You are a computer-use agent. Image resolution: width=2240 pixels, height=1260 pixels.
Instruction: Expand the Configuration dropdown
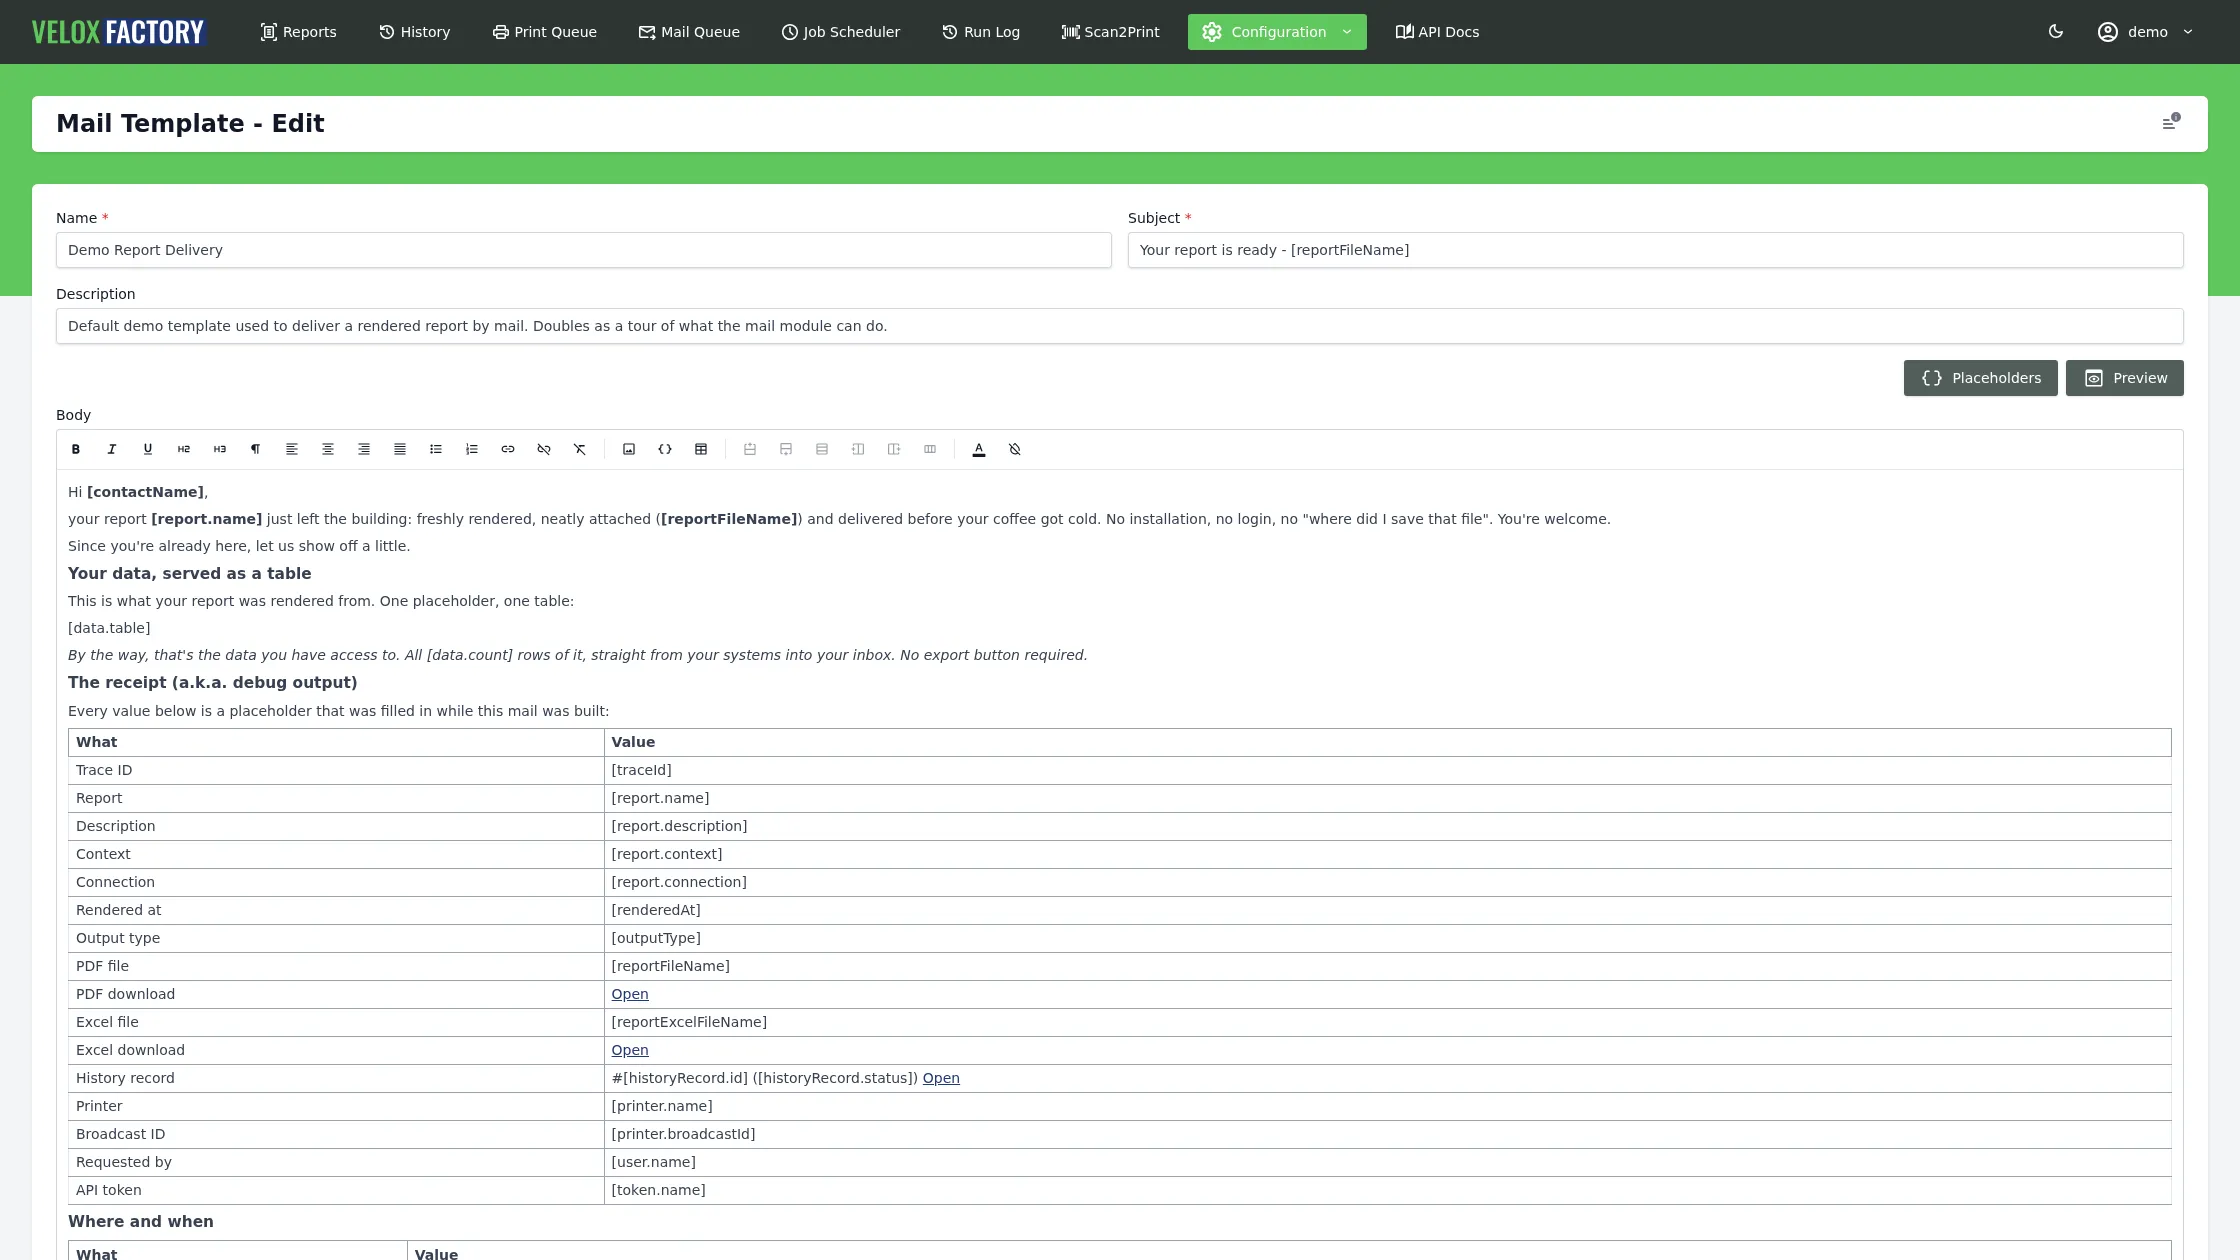[x=1277, y=32]
